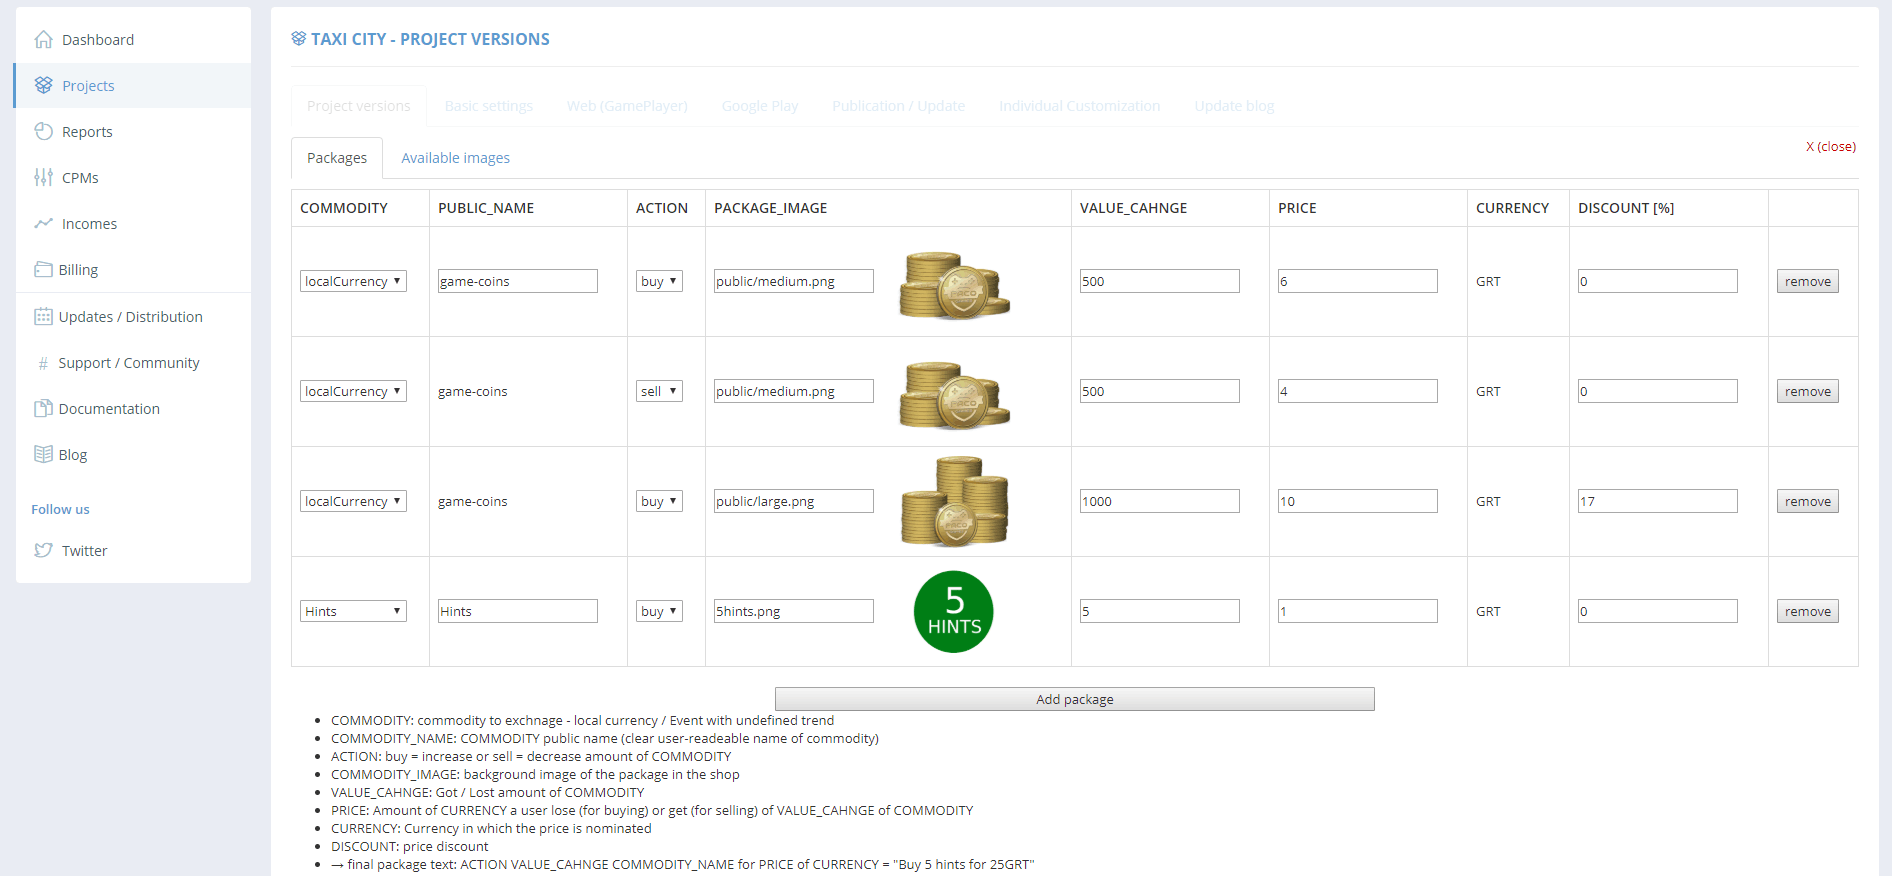Switch to Available images tab
The height and width of the screenshot is (876, 1892).
pyautogui.click(x=455, y=158)
